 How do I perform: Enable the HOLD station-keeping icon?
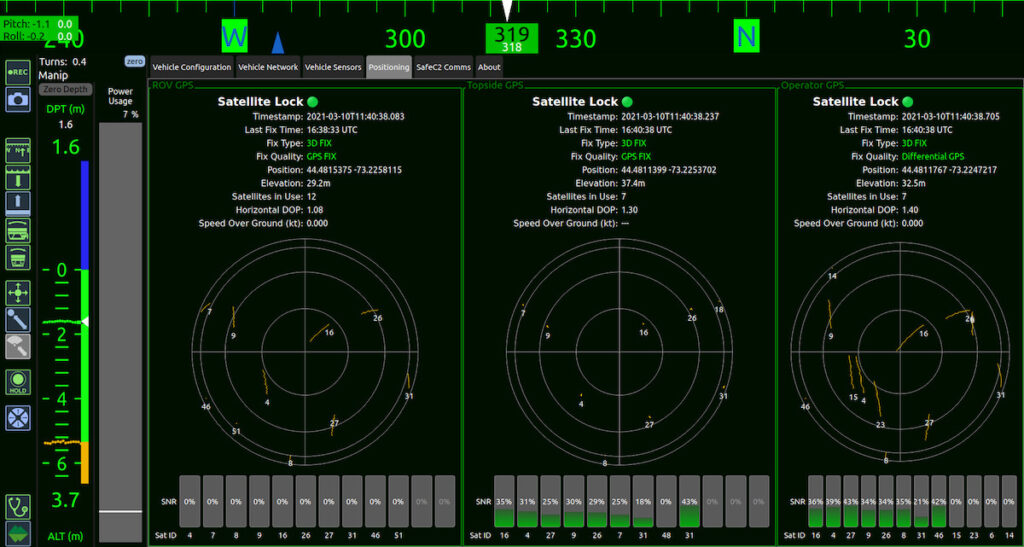point(18,381)
